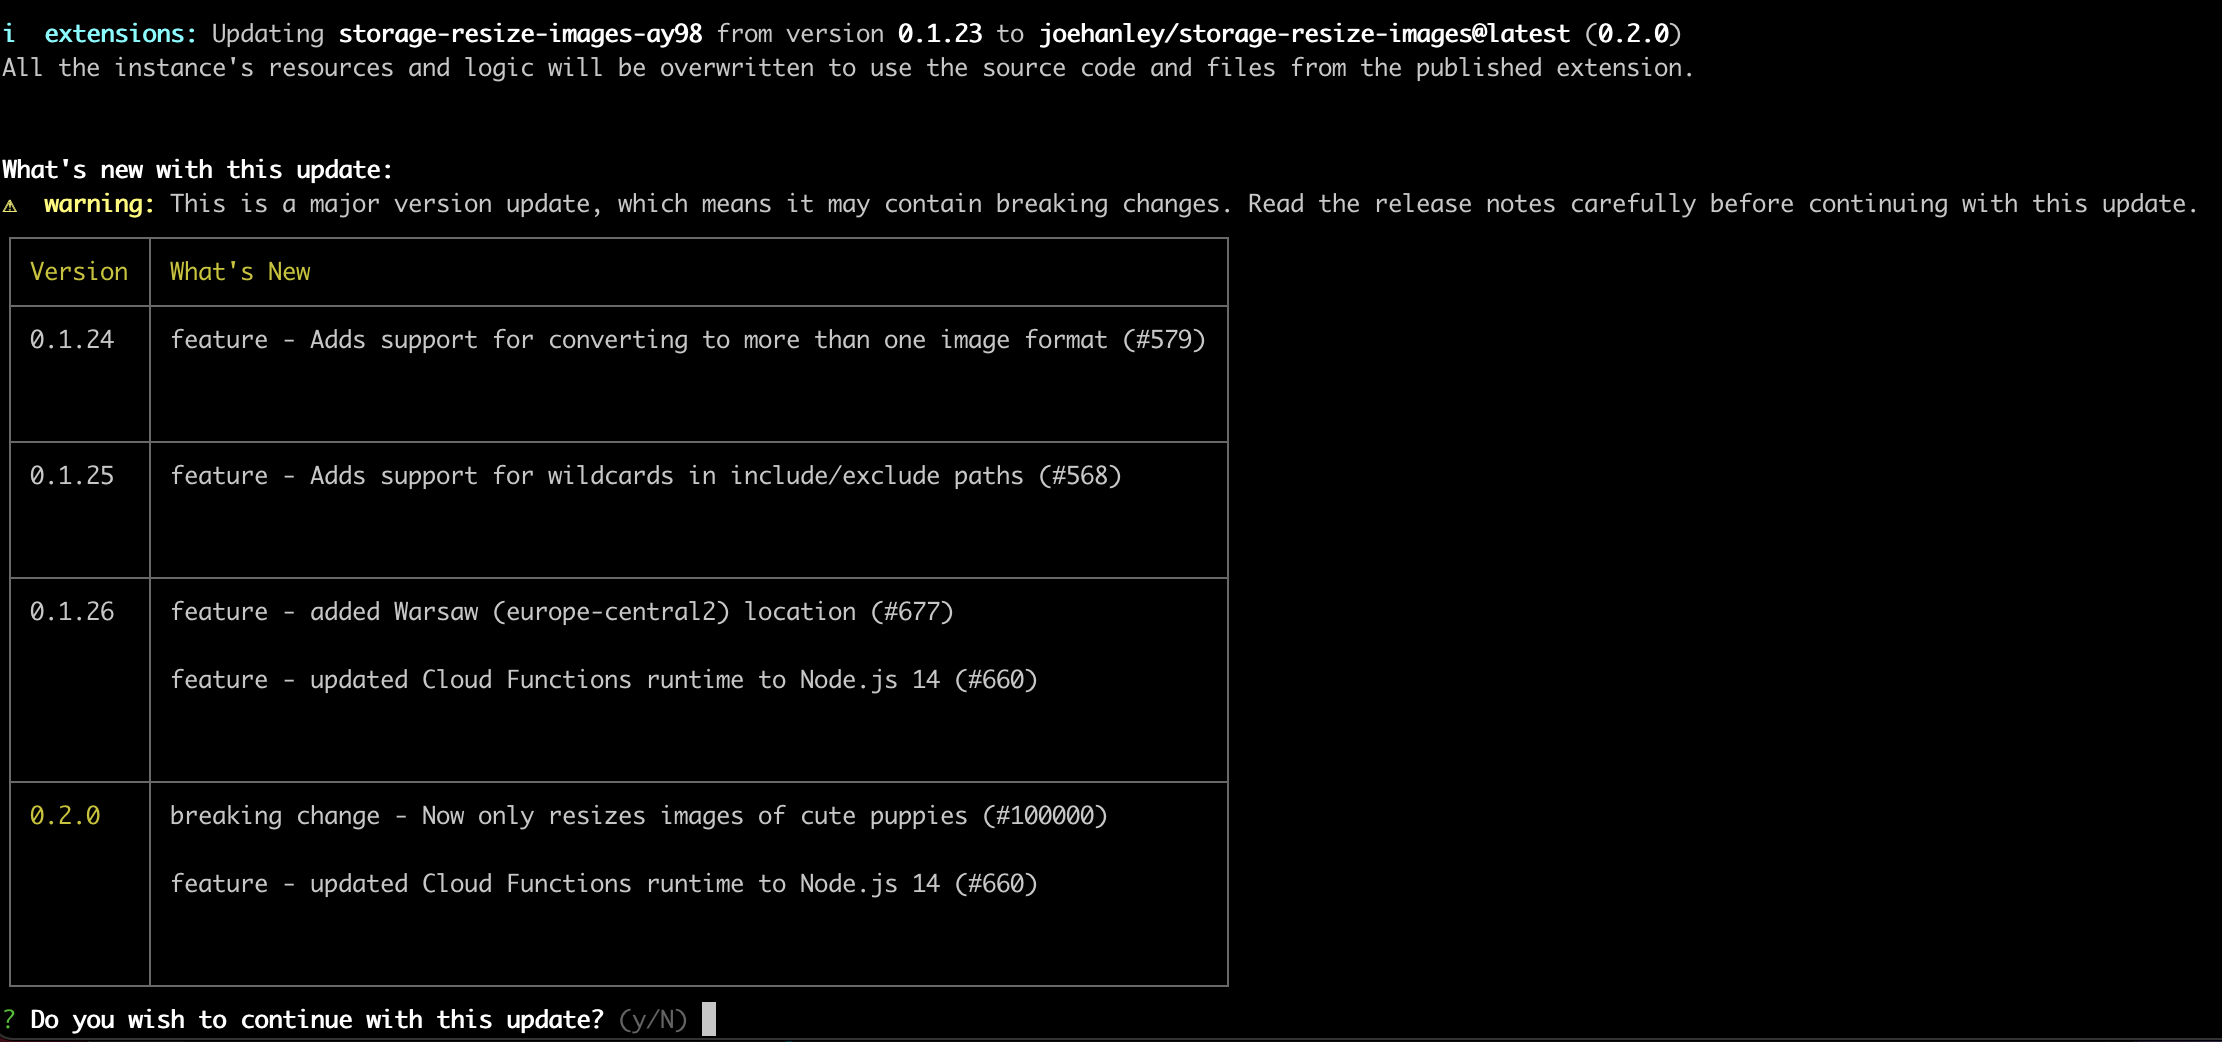
Task: Click the Warsaw location line (#677)
Action: pyautogui.click(x=562, y=612)
